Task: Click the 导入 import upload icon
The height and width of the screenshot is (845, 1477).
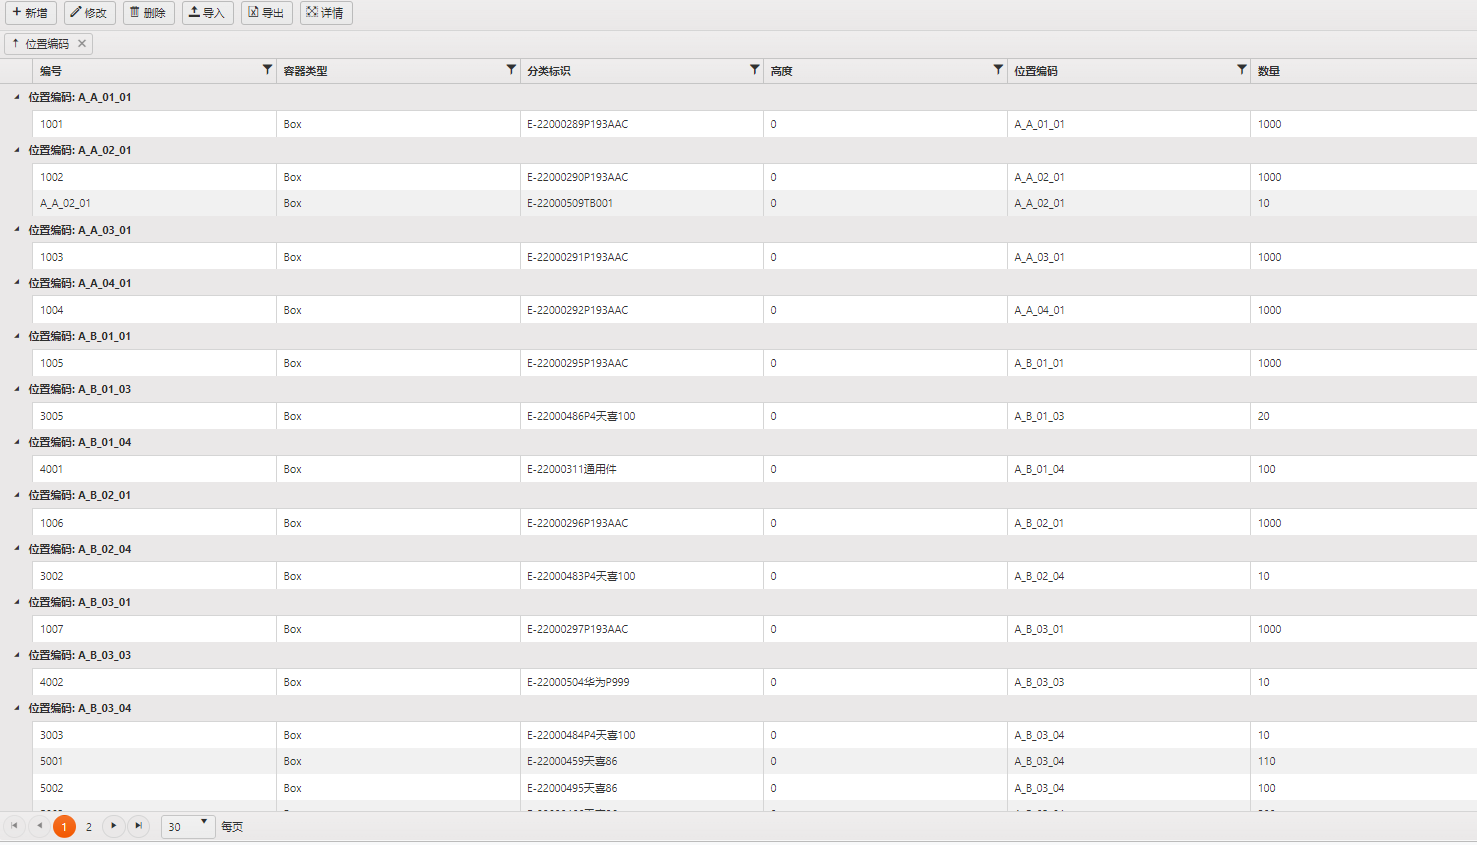Action: click(x=192, y=14)
